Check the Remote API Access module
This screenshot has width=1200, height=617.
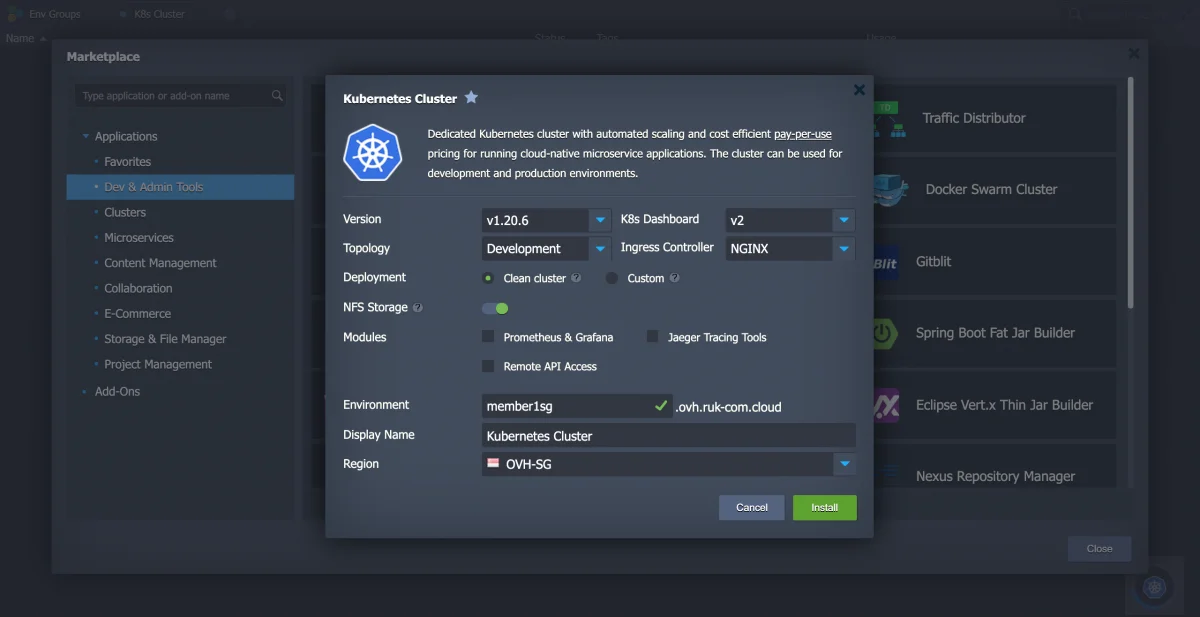coord(488,366)
